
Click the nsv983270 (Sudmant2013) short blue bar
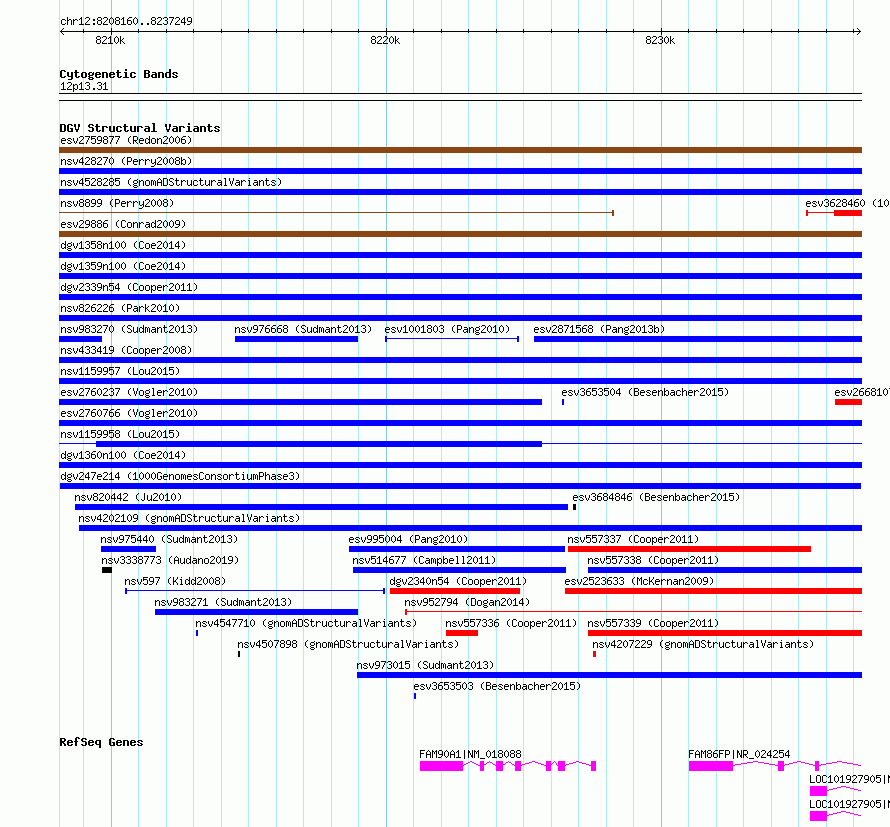[x=81, y=339]
